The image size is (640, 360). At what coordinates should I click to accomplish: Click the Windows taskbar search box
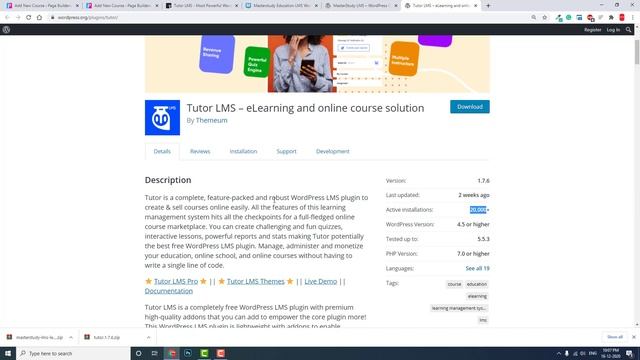(73, 353)
